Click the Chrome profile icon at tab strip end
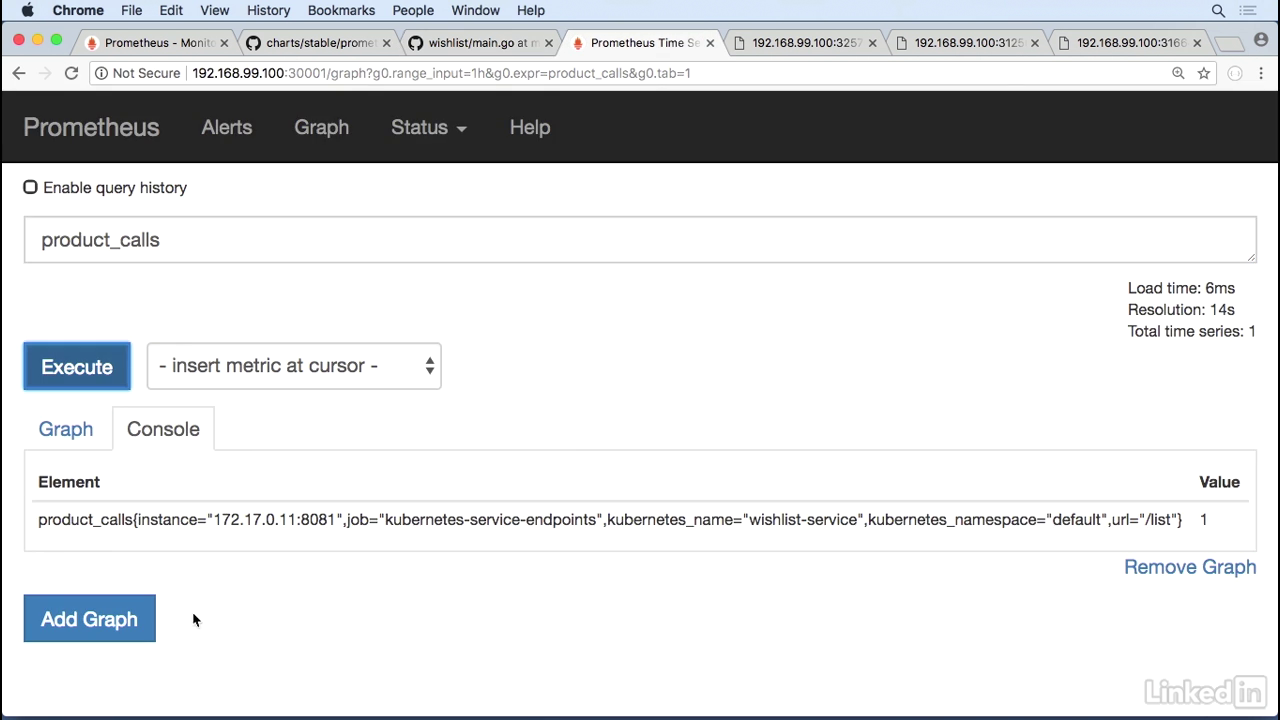1280x720 pixels. pos(1261,41)
